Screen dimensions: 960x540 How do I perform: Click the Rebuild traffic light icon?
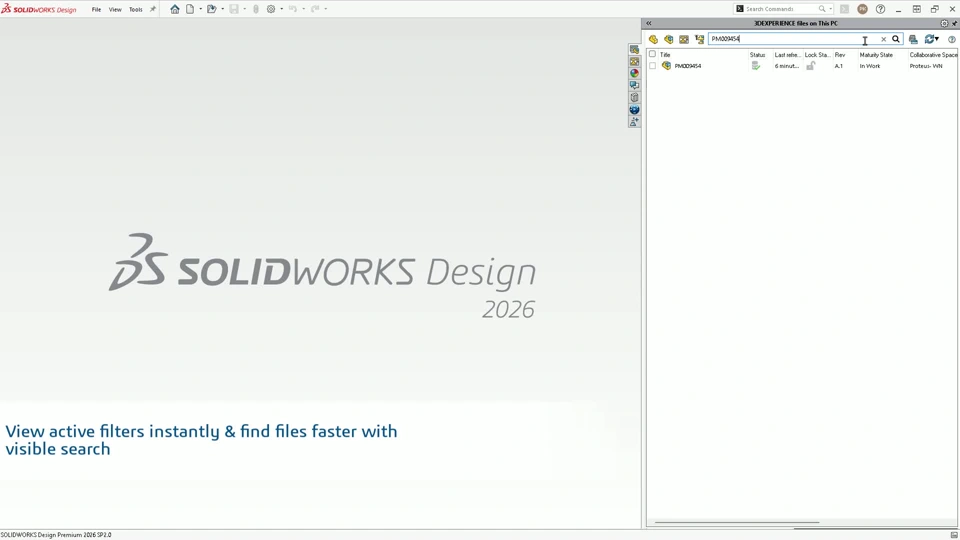[x=256, y=9]
